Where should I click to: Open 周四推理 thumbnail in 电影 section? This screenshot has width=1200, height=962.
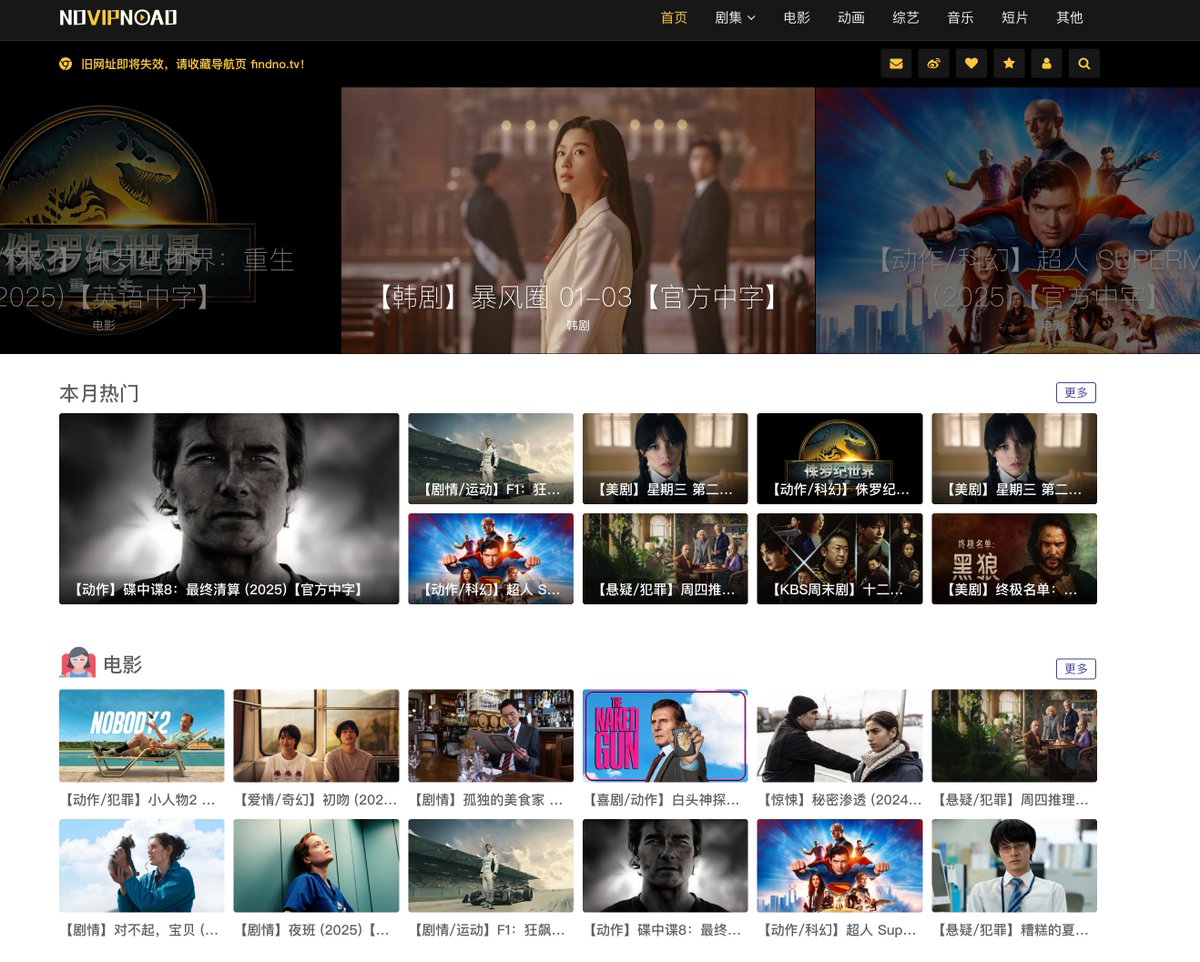1014,736
